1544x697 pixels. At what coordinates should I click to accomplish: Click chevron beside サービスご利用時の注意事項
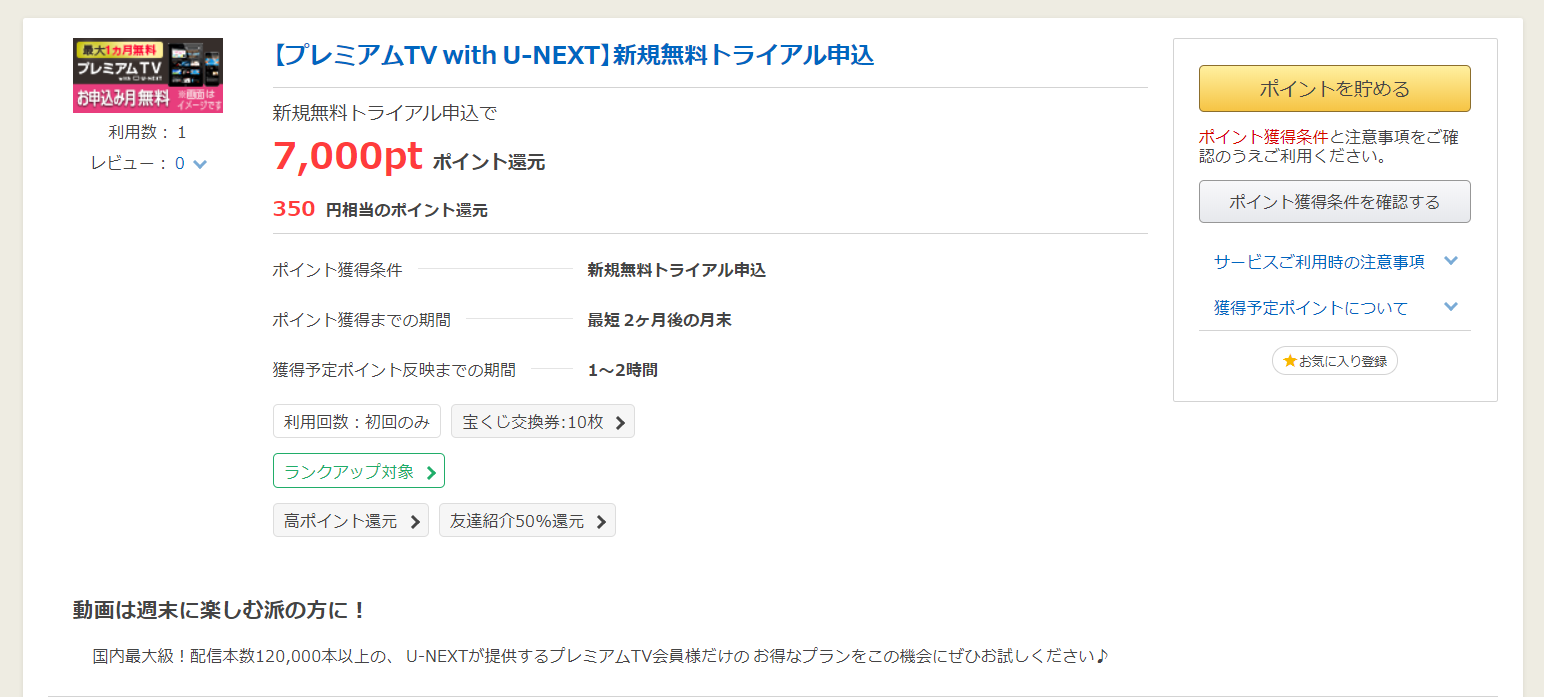(1451, 261)
